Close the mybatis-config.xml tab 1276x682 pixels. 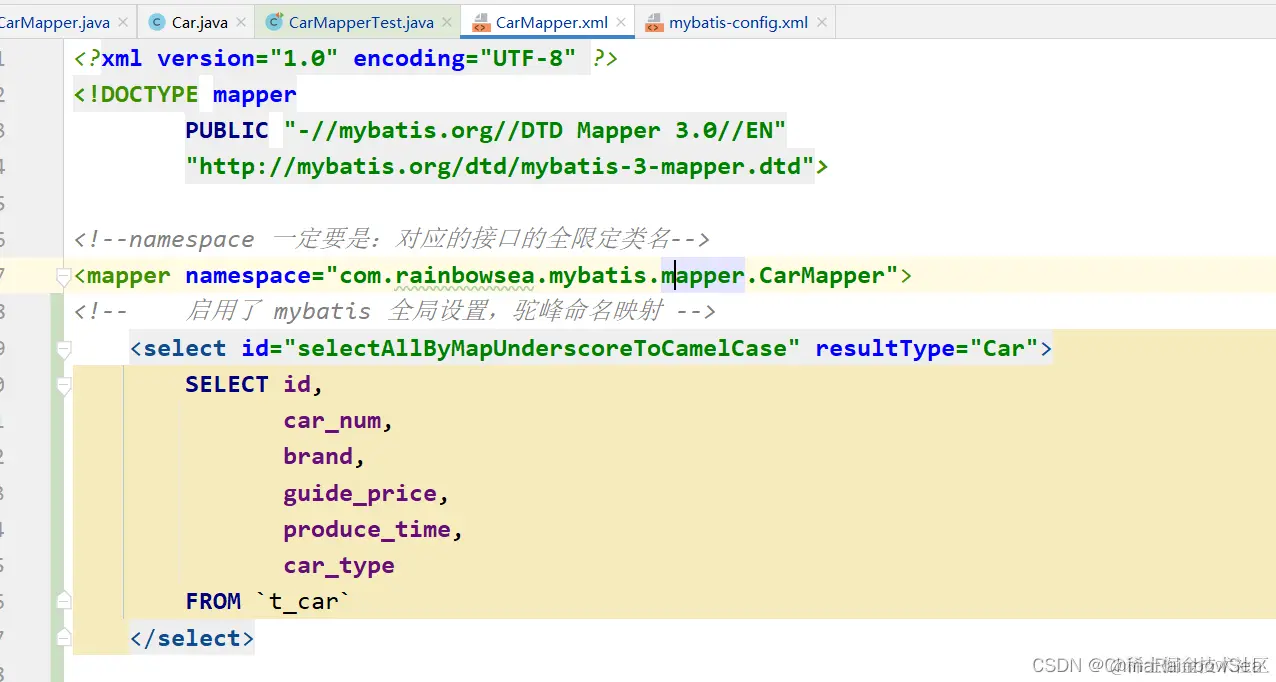(821, 22)
